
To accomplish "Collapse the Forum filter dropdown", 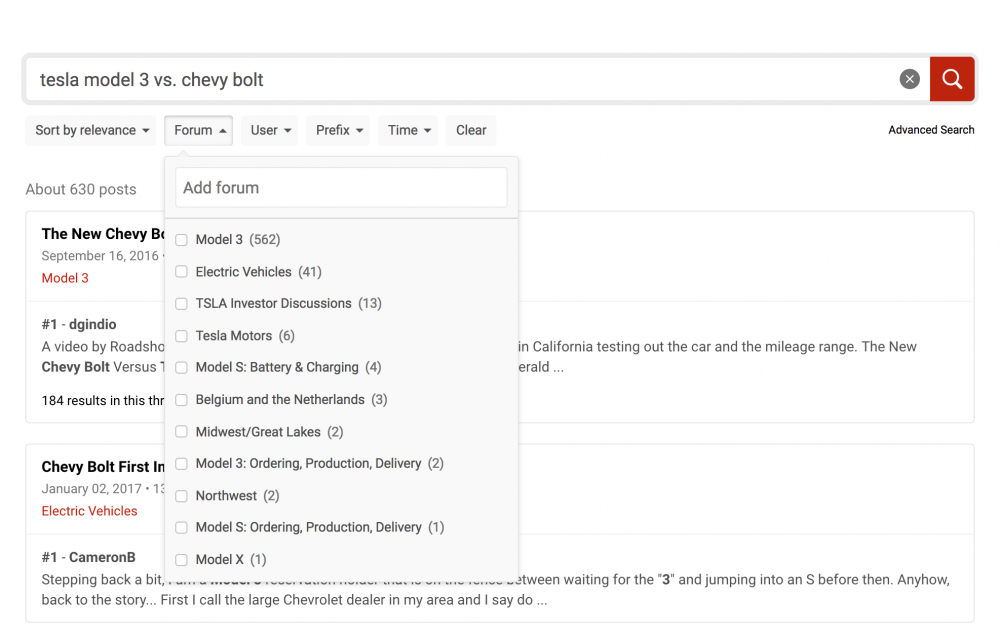I will [x=198, y=130].
